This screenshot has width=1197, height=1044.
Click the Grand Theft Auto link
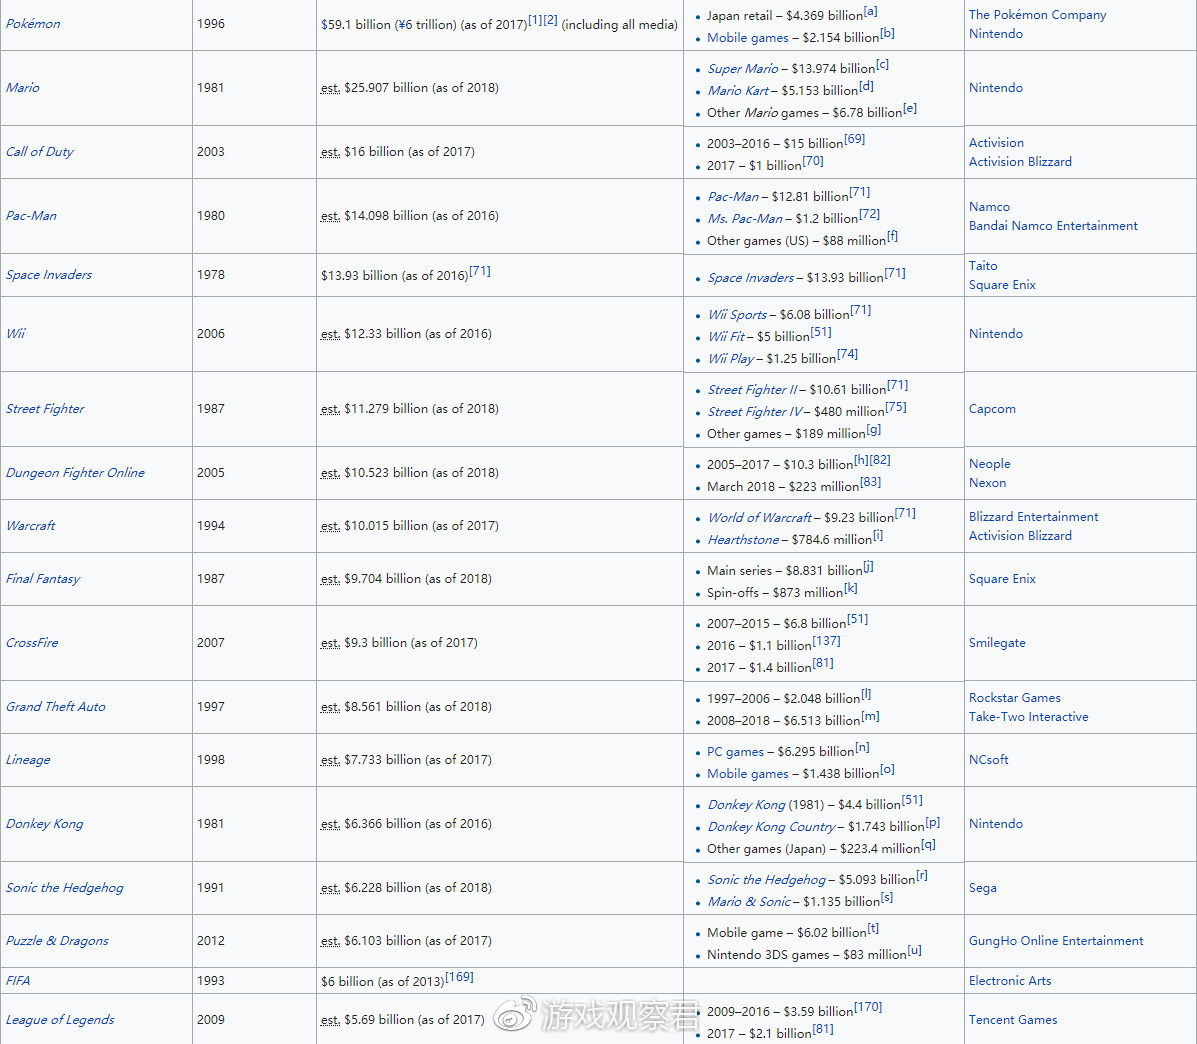click(x=56, y=707)
